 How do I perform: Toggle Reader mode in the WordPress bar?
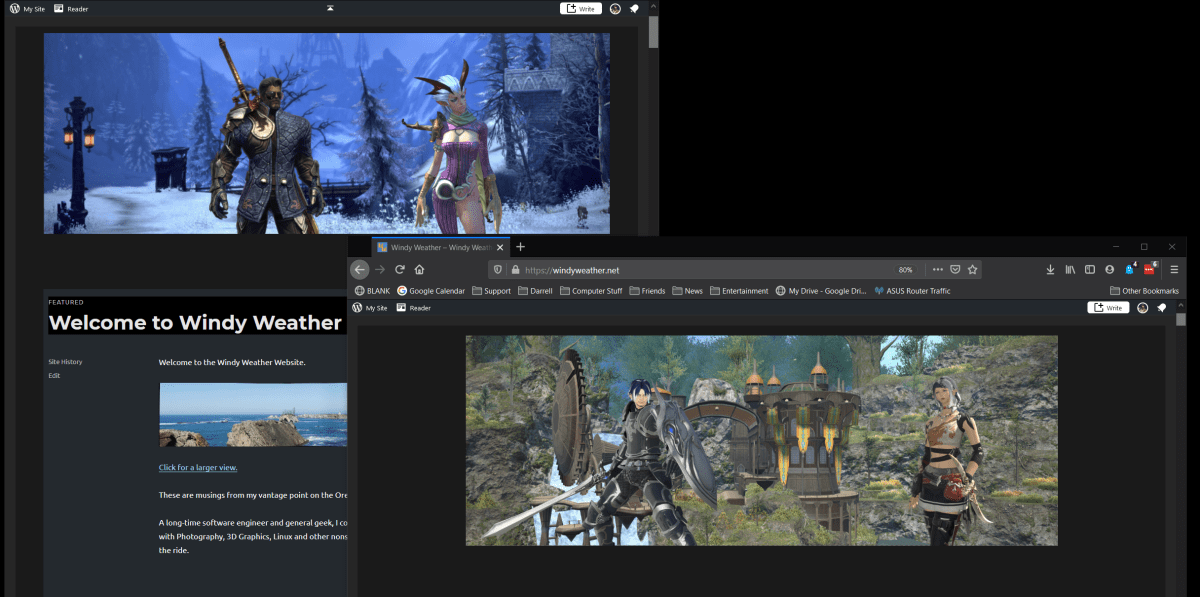[413, 308]
